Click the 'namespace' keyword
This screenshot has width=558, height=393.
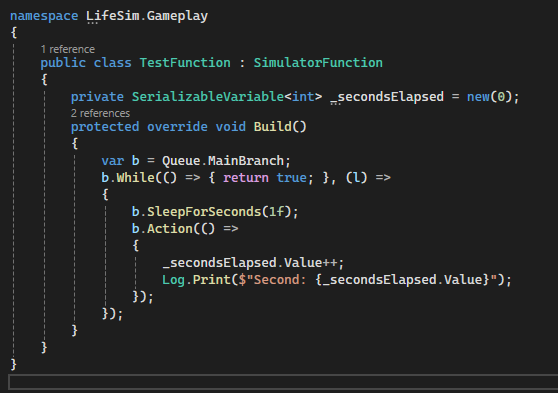coord(44,16)
